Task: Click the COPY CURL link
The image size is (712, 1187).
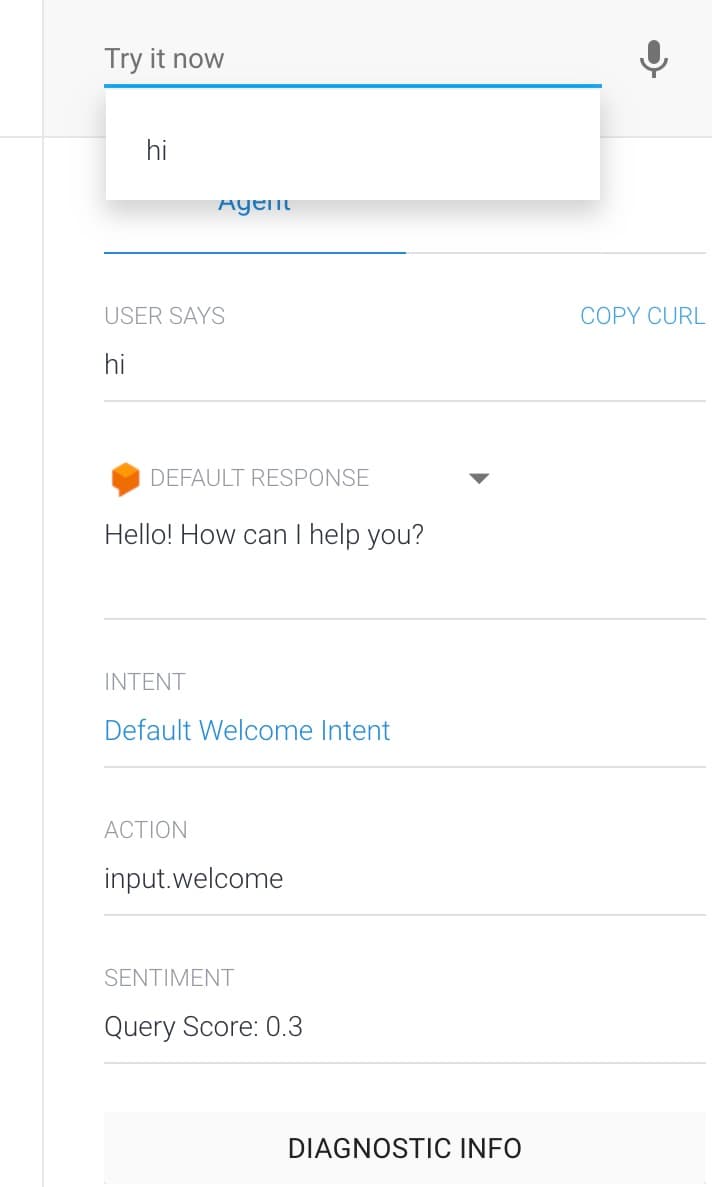Action: point(642,316)
